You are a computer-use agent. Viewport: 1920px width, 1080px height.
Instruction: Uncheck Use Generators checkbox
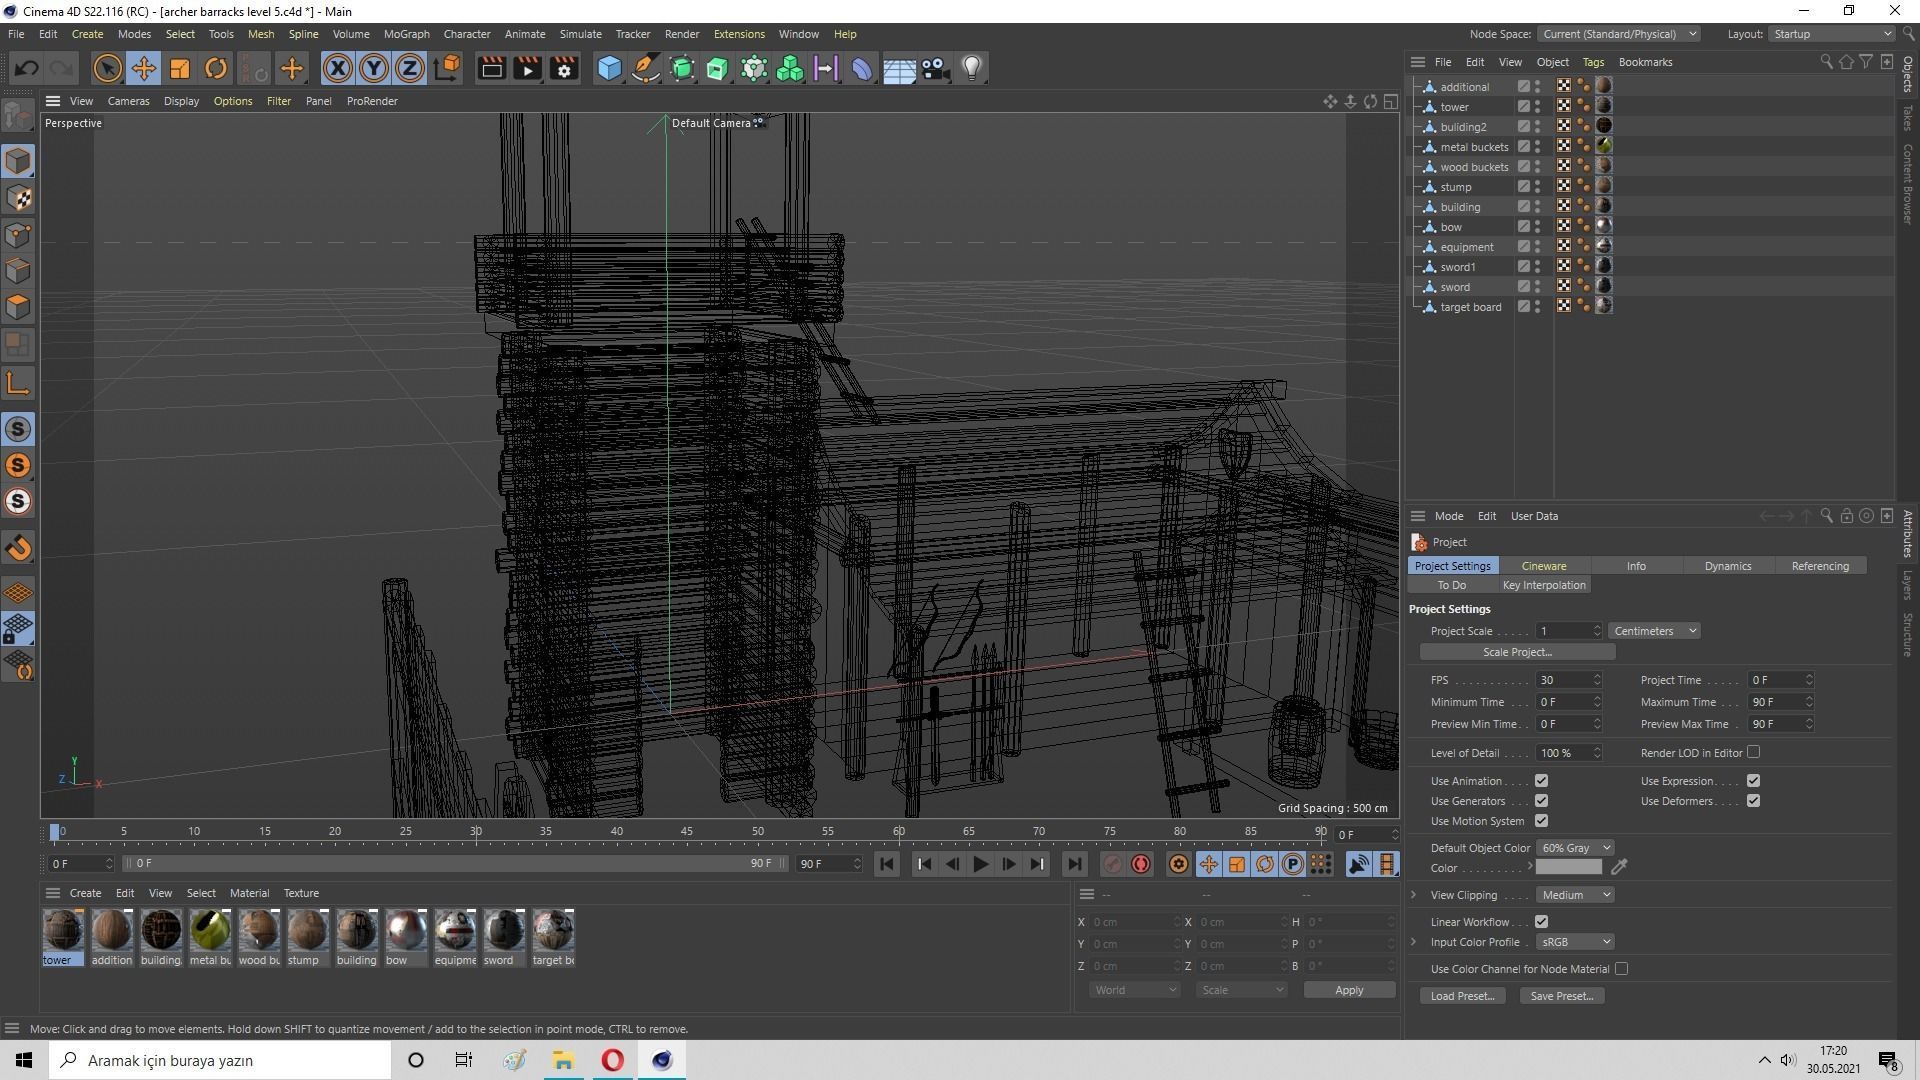[1541, 801]
